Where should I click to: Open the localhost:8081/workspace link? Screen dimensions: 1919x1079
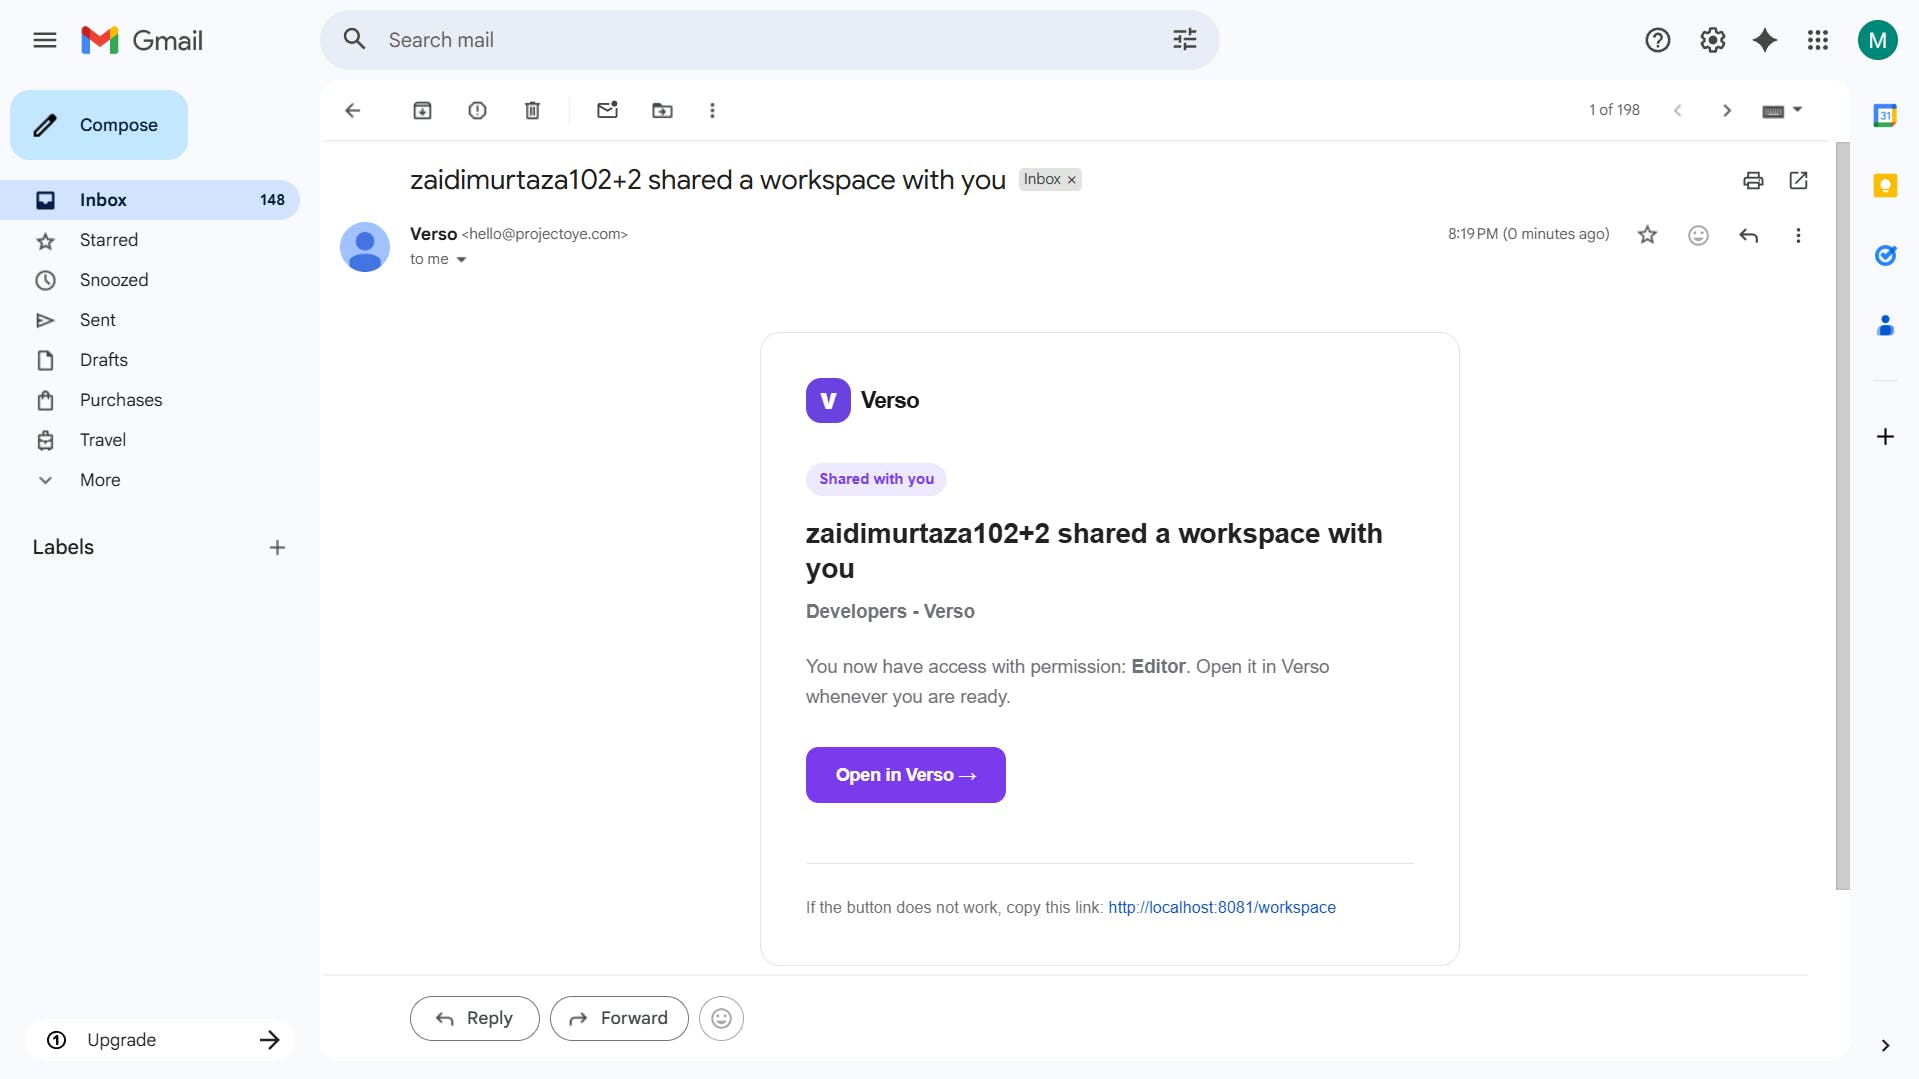[1221, 908]
